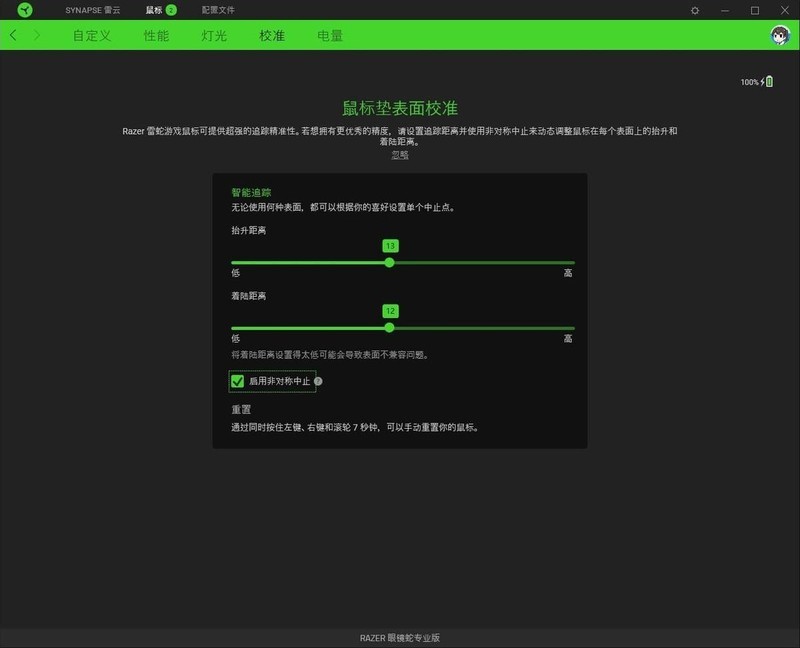Image resolution: width=800 pixels, height=648 pixels.
Task: Navigate back using the left chevron arrow
Action: pyautogui.click(x=12, y=33)
